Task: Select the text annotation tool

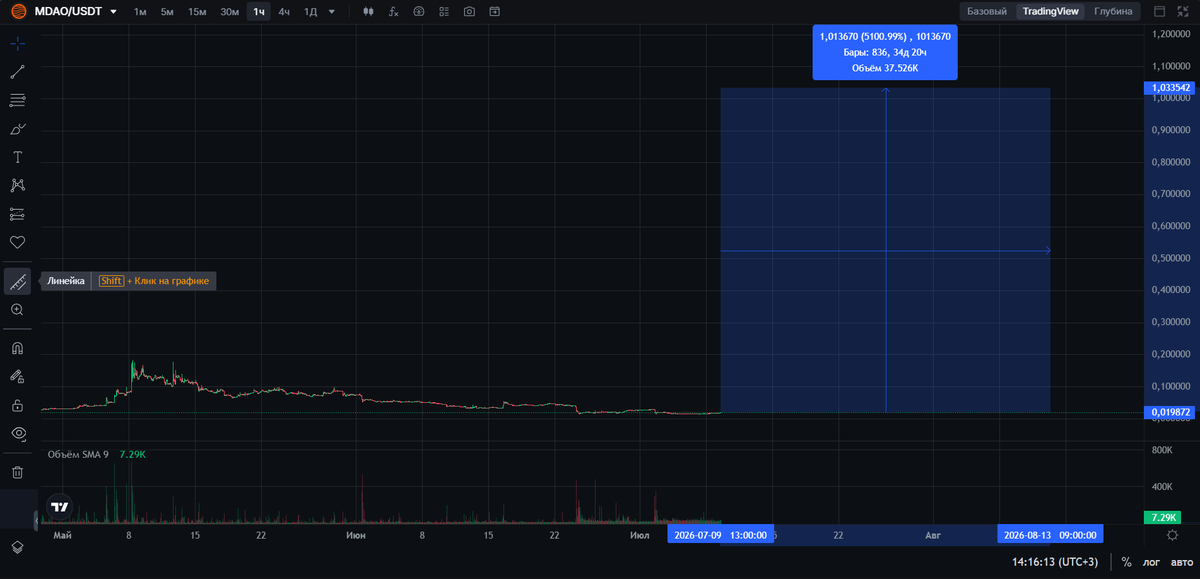Action: pos(17,157)
